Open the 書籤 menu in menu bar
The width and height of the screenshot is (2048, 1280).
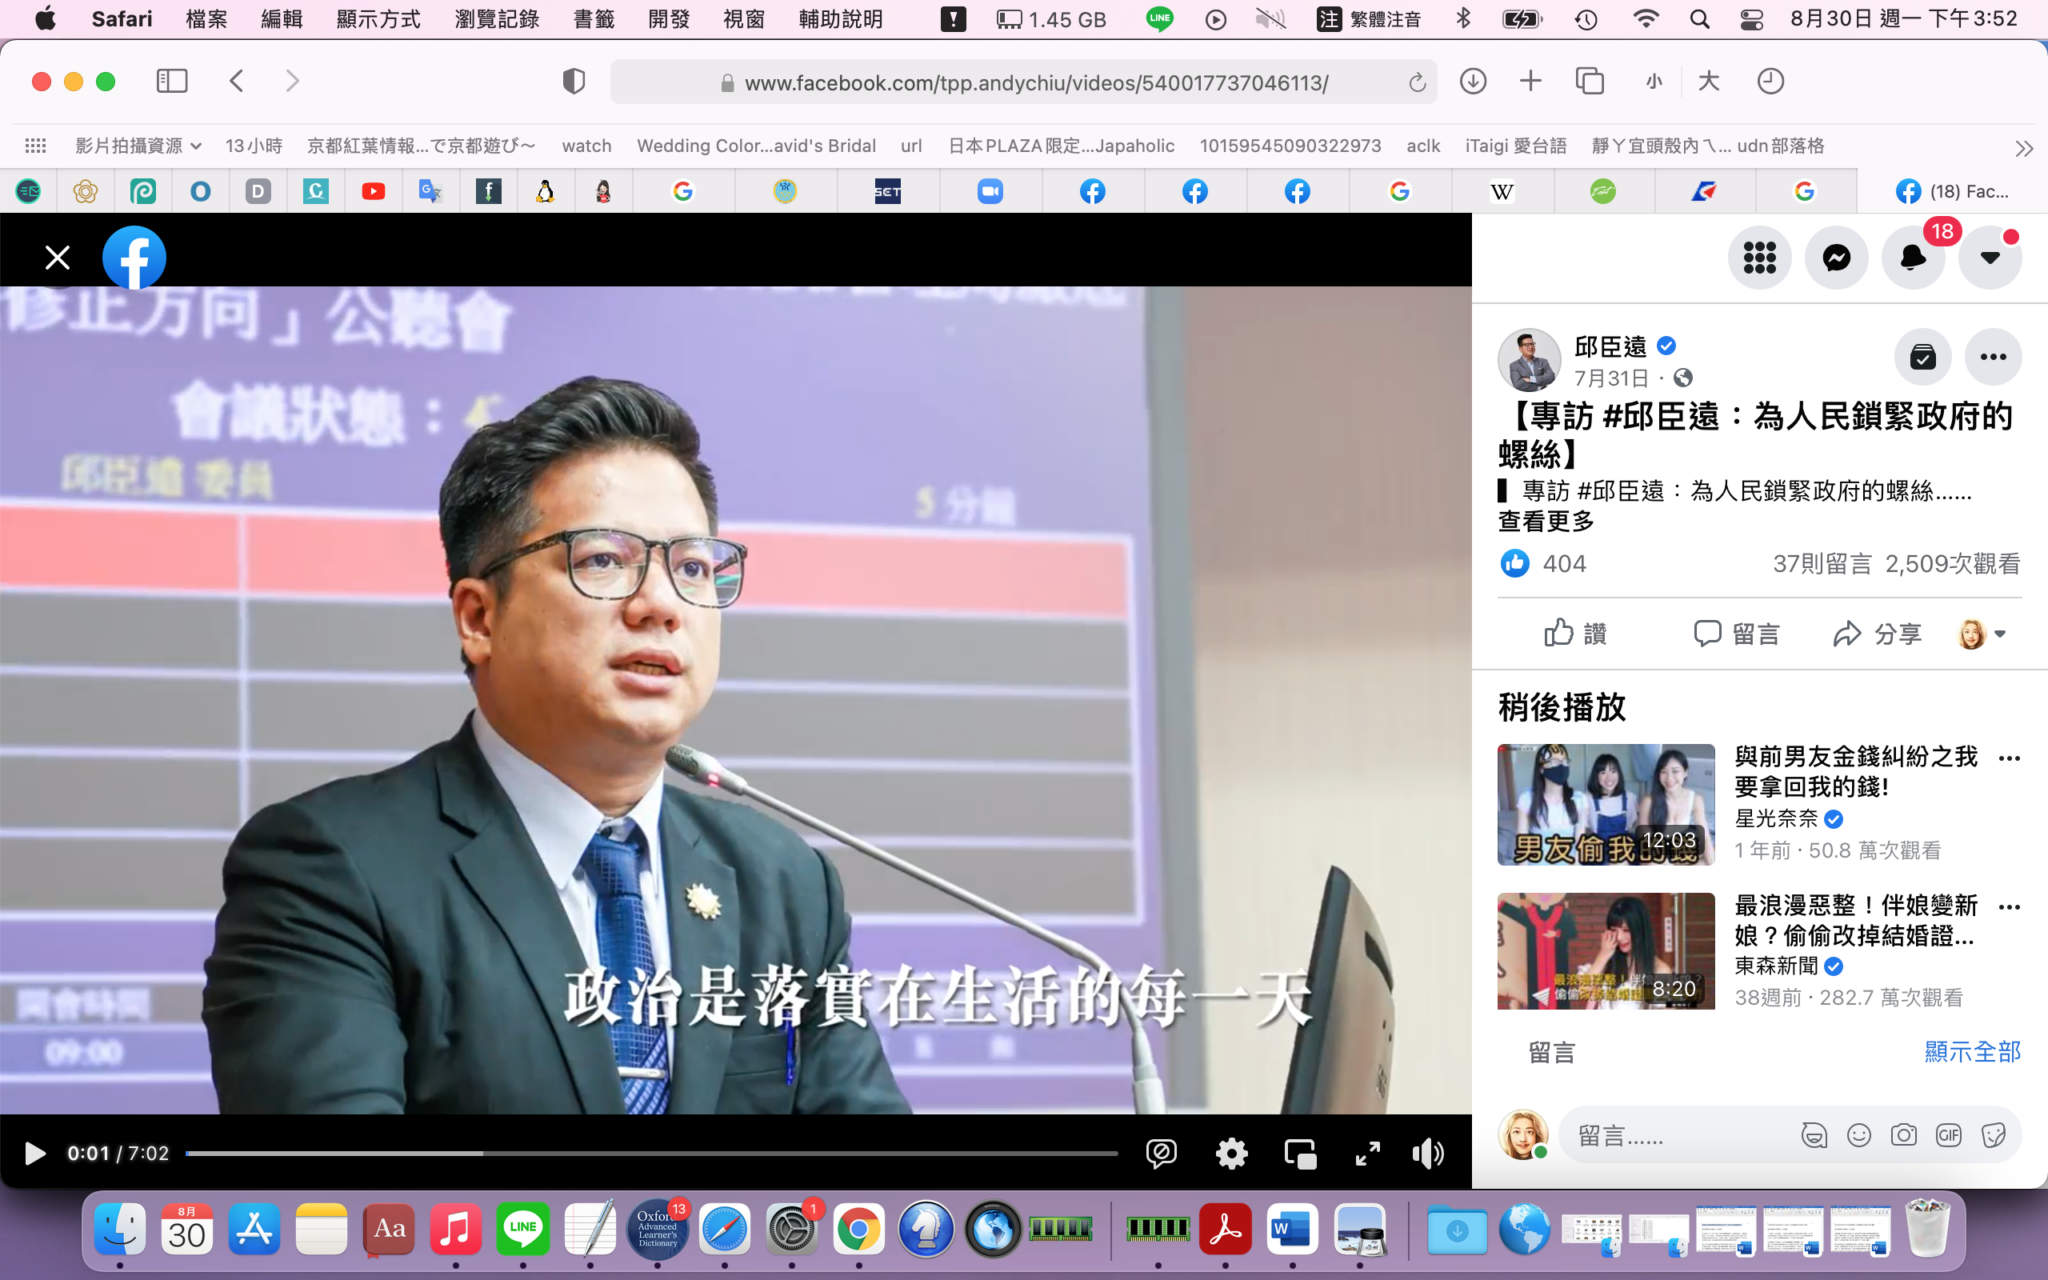[593, 19]
